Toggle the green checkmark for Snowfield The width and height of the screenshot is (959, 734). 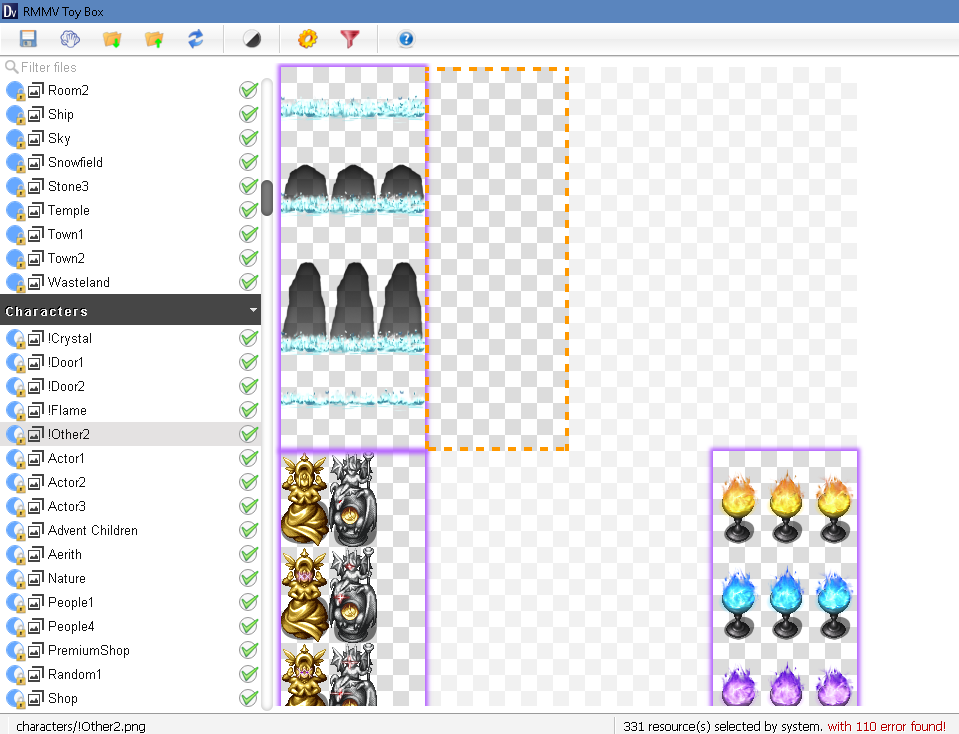[x=248, y=162]
